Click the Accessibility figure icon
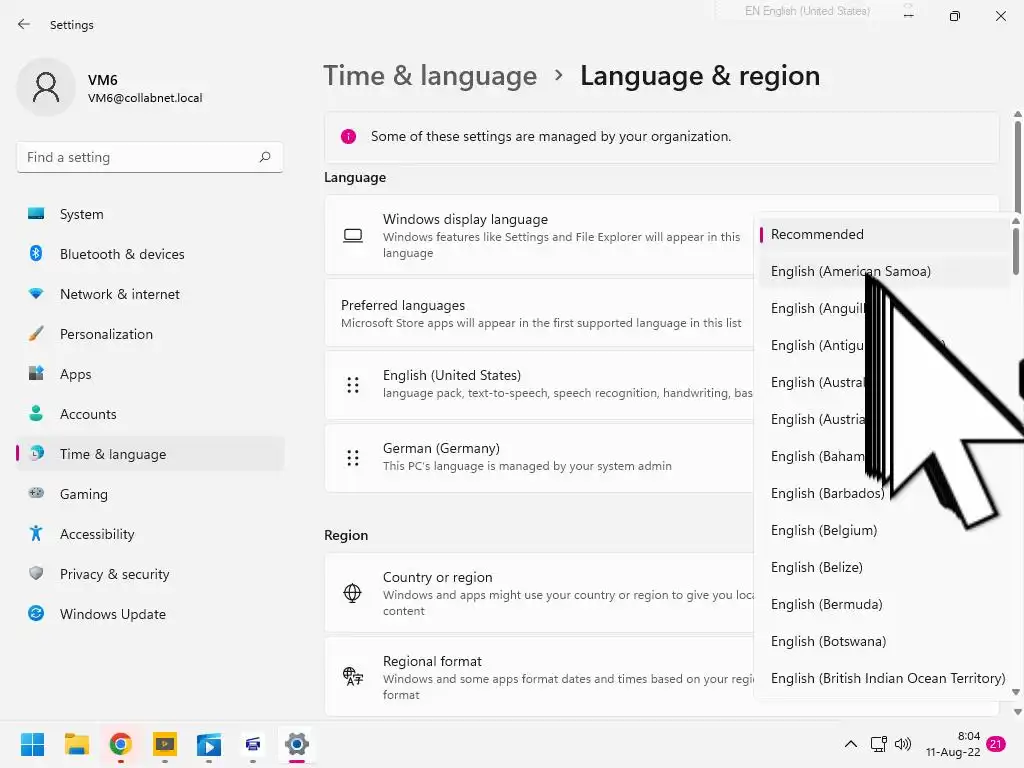 click(36, 534)
